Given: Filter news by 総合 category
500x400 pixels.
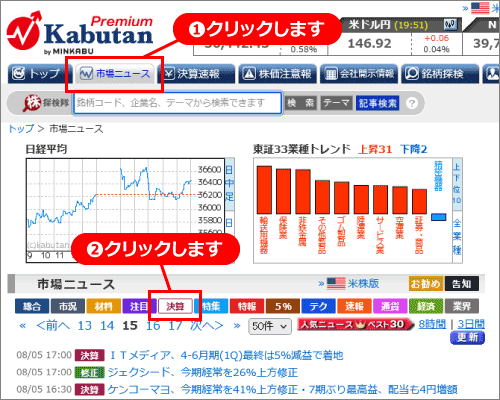Looking at the screenshot, I should pos(32,306).
